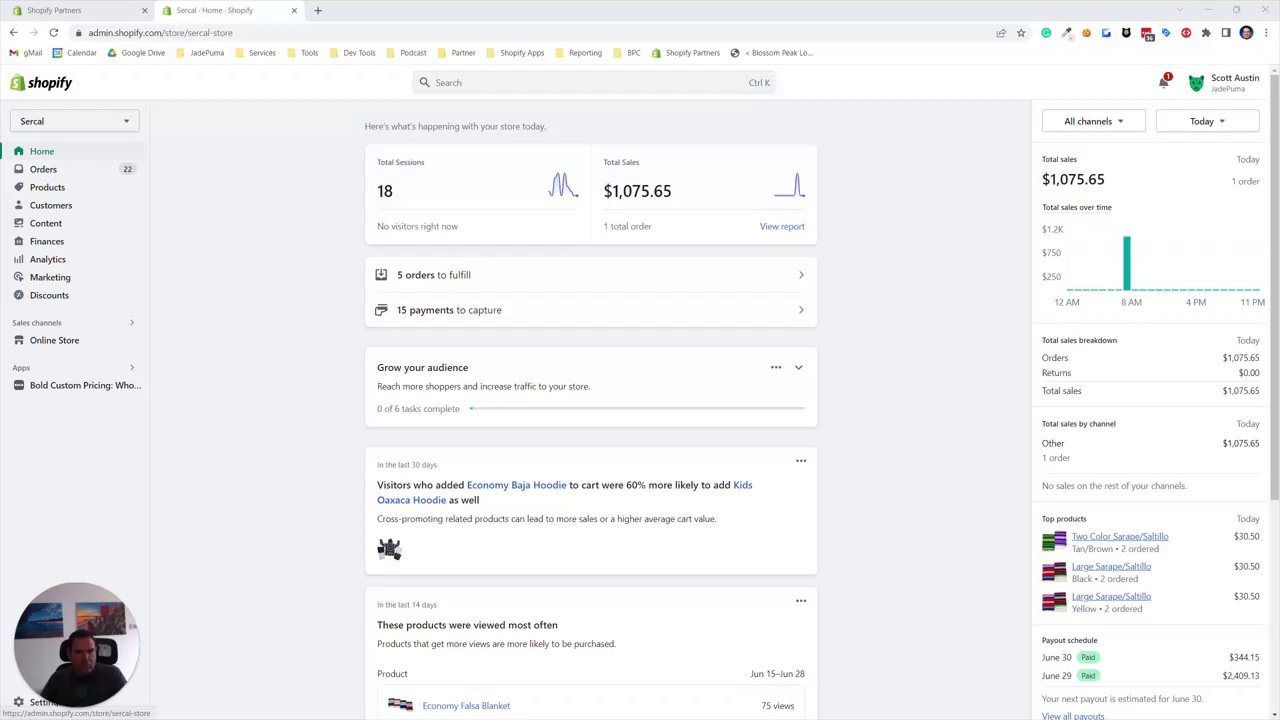Click the payments to capture card icon
1280x720 pixels.
(381, 310)
